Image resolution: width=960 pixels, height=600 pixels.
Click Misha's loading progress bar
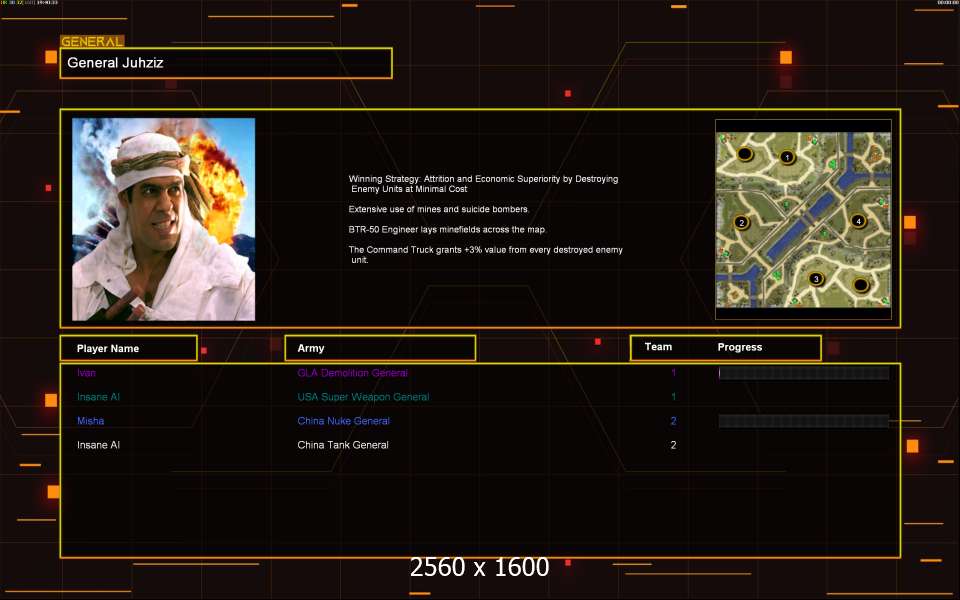coord(803,421)
